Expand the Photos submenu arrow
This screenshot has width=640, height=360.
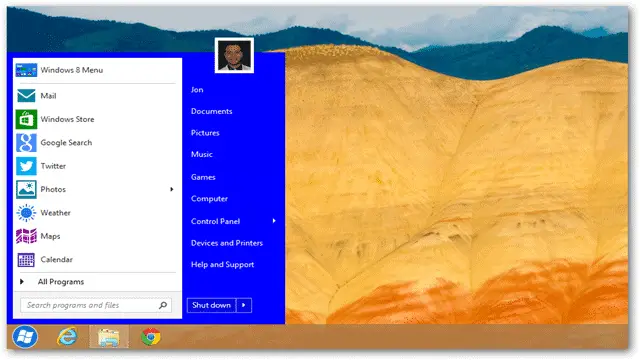click(x=172, y=189)
